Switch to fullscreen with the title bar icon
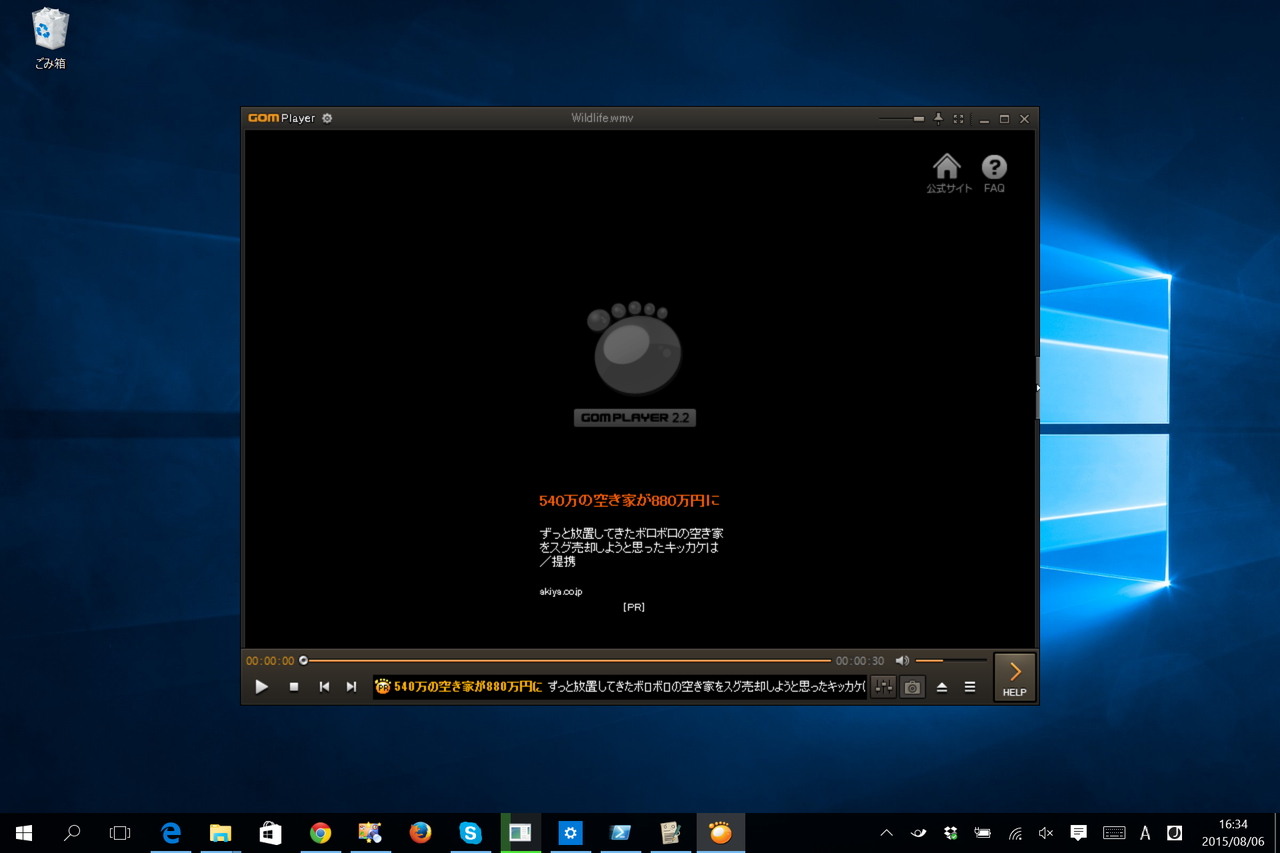Viewport: 1280px width, 853px height. 959,118
